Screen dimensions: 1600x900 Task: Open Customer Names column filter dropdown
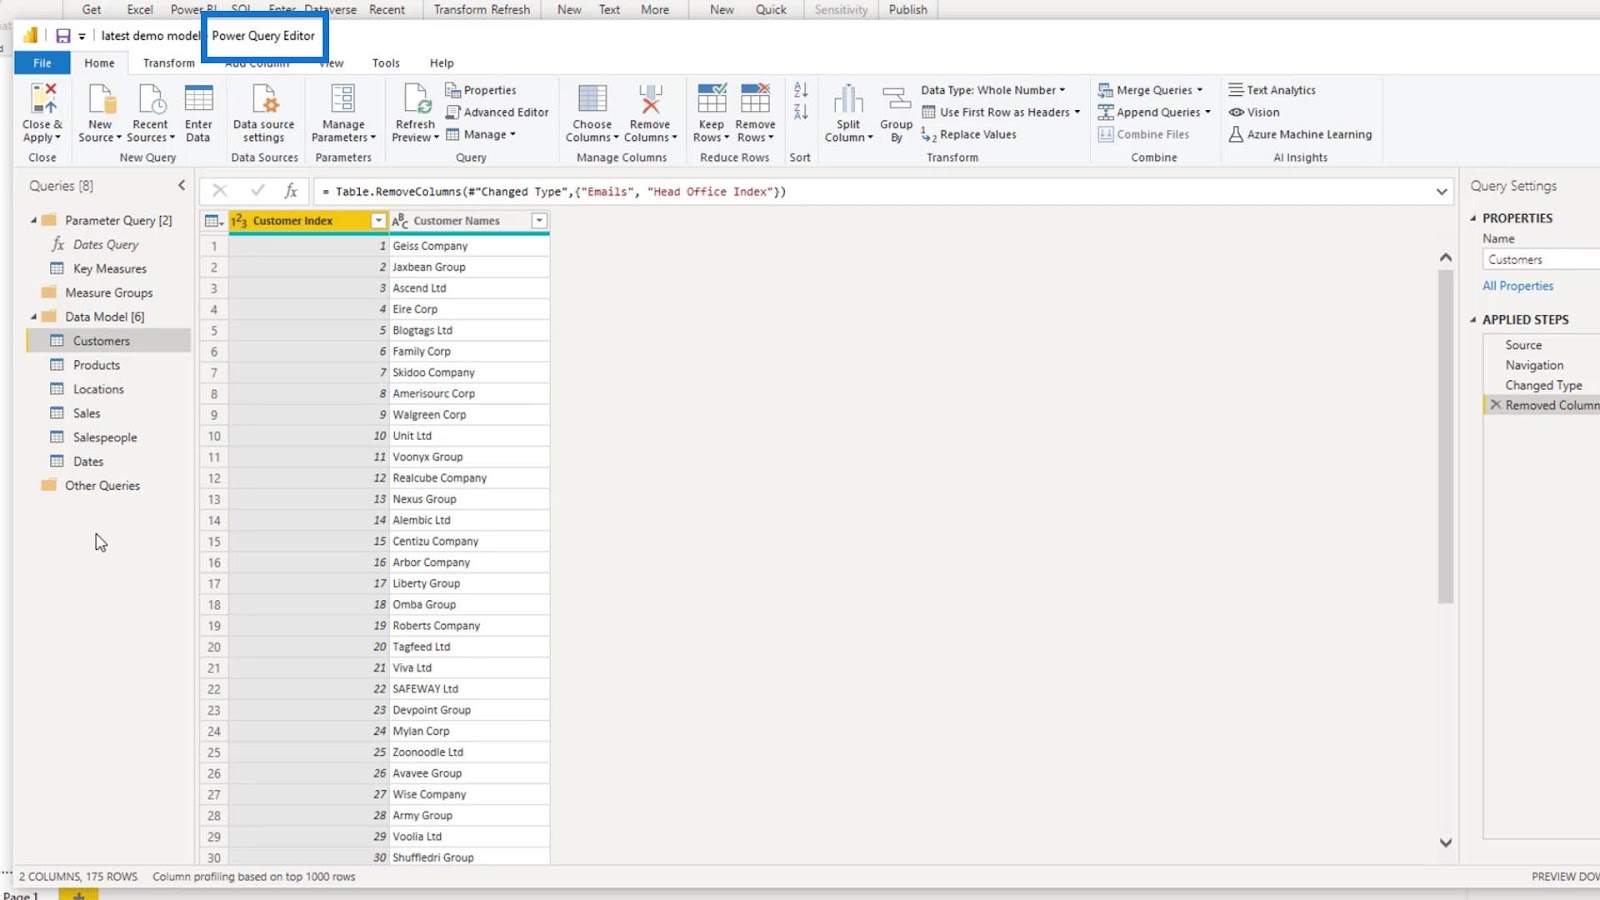(539, 221)
